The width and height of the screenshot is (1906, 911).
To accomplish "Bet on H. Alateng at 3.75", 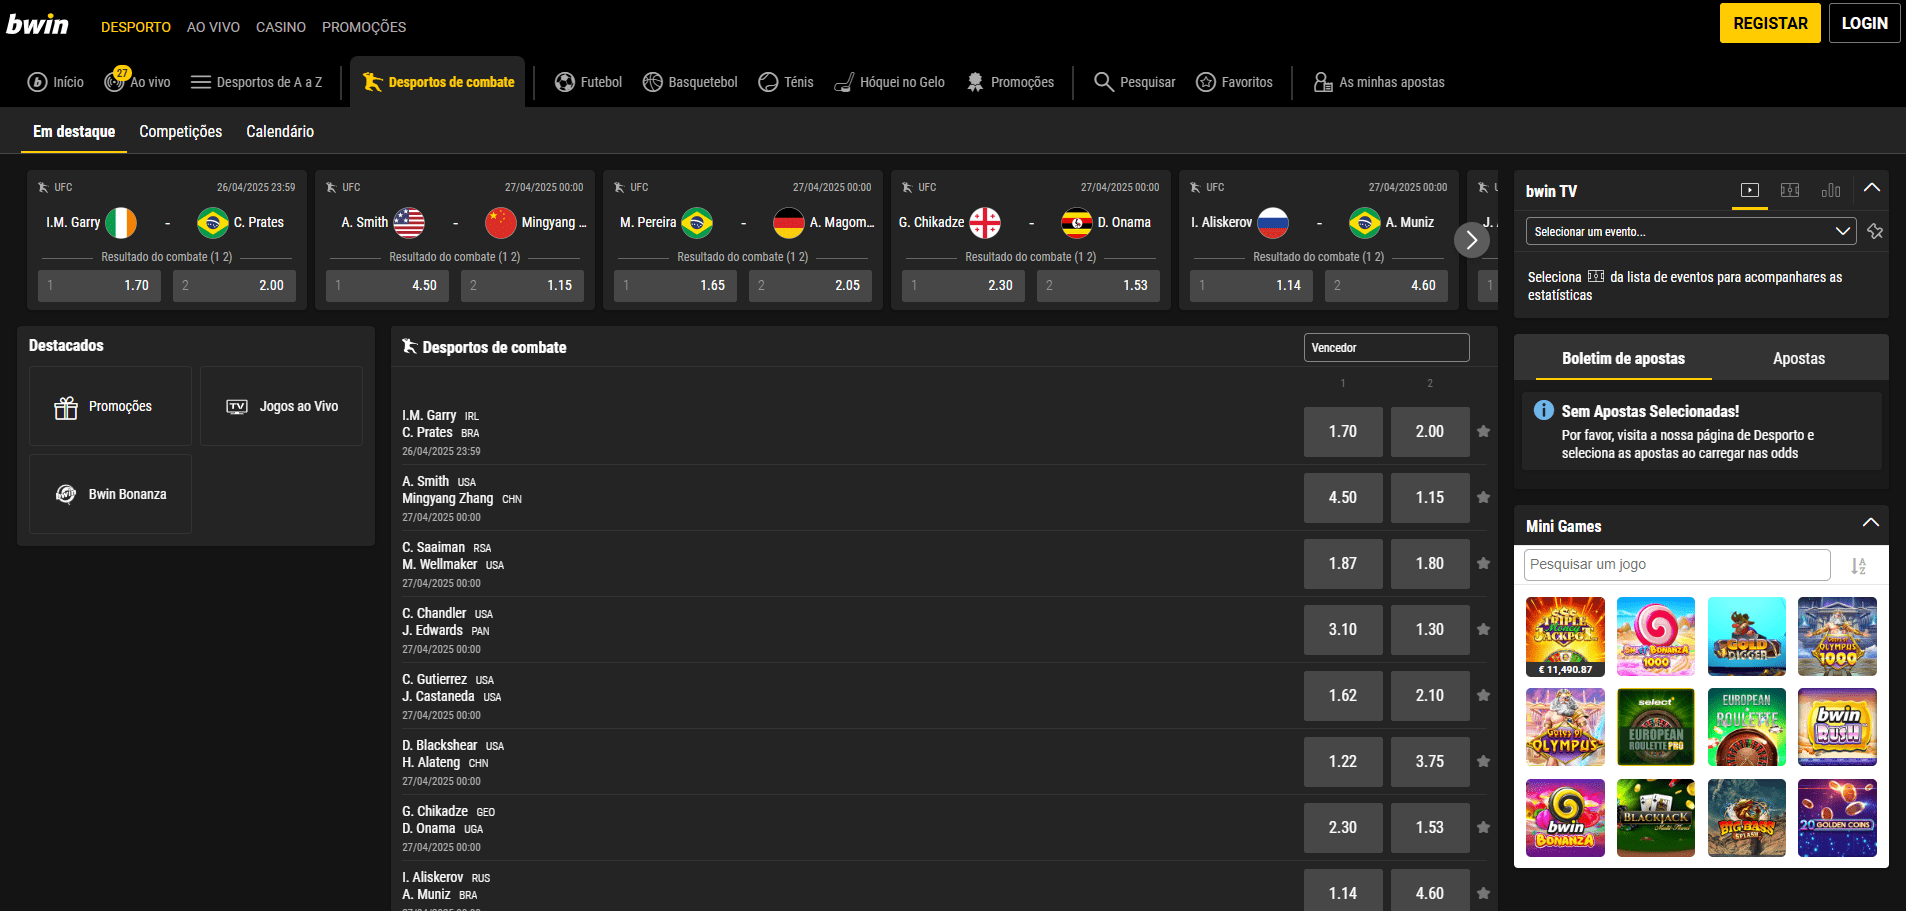I will 1430,762.
